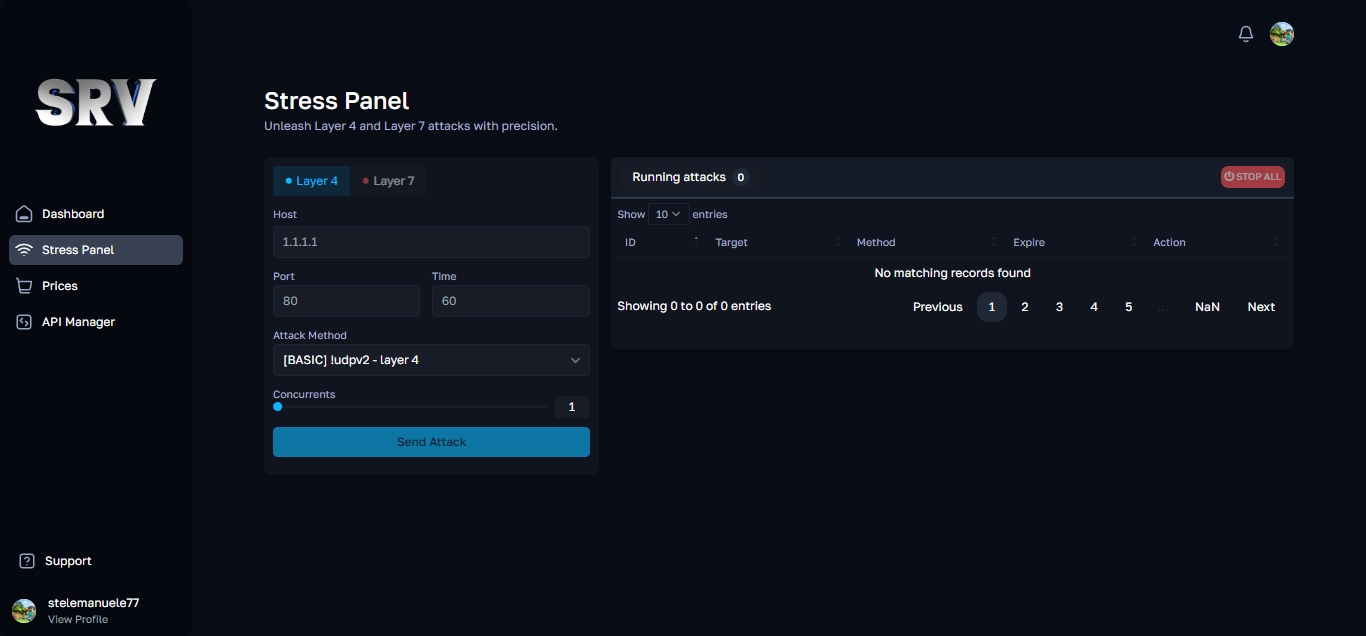Viewport: 1366px width, 636px height.
Task: Click the Prices shopping cart icon
Action: click(25, 286)
